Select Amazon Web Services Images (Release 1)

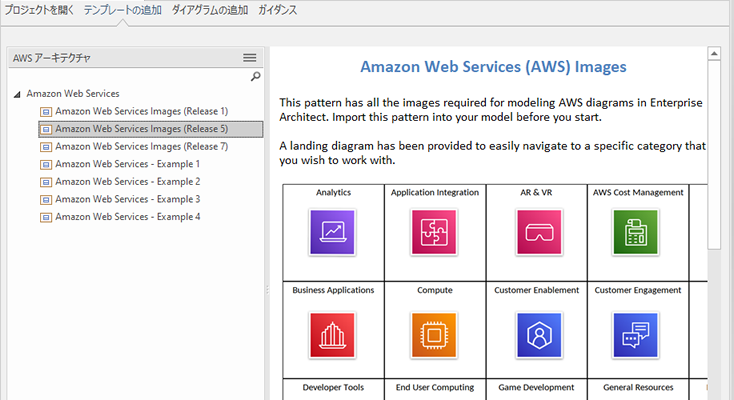(x=141, y=111)
